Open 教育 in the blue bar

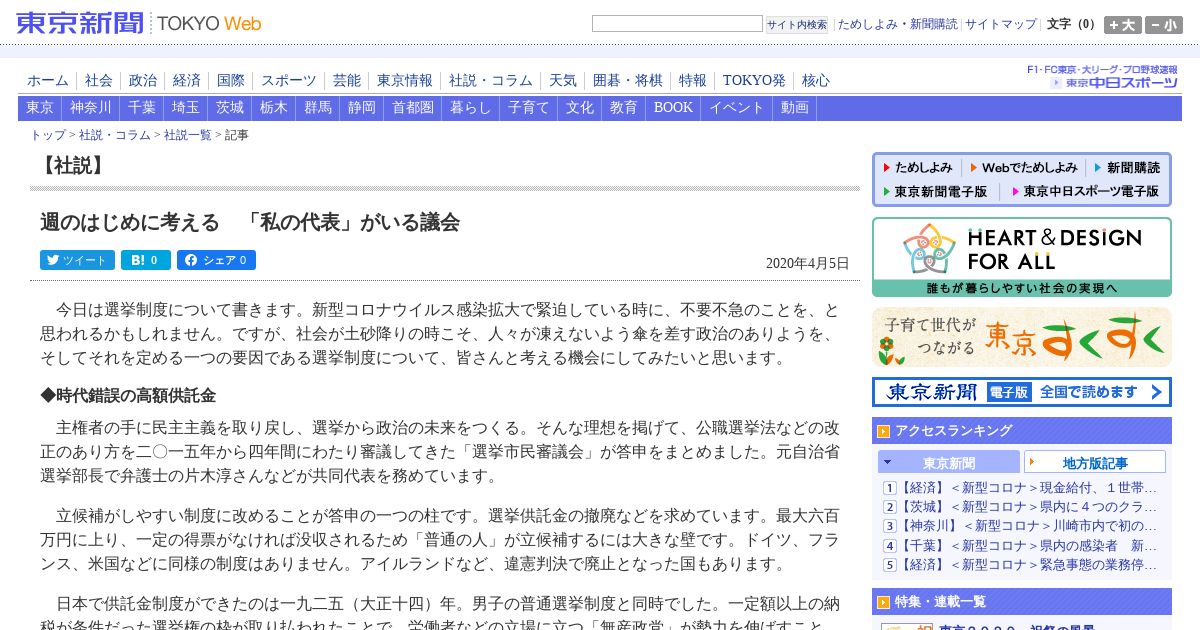624,108
